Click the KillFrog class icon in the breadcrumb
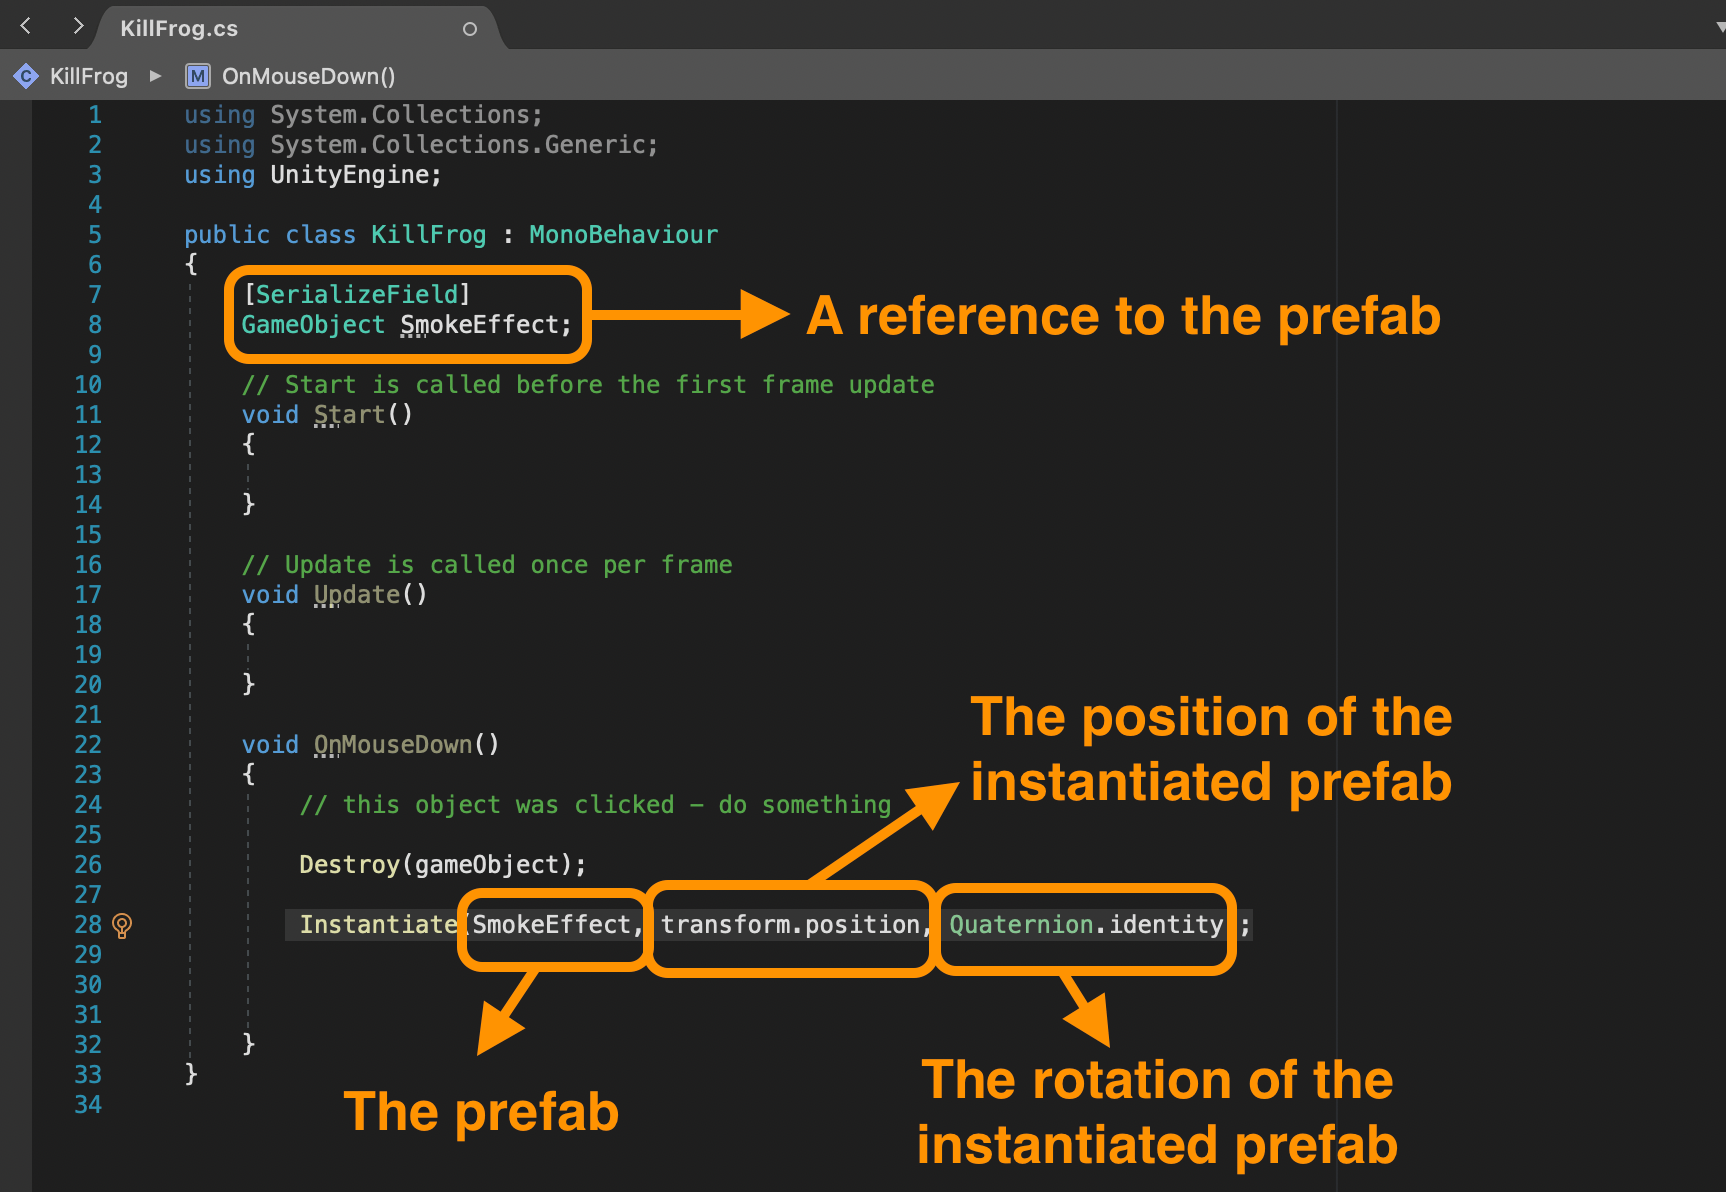Viewport: 1726px width, 1192px height. click(x=25, y=76)
